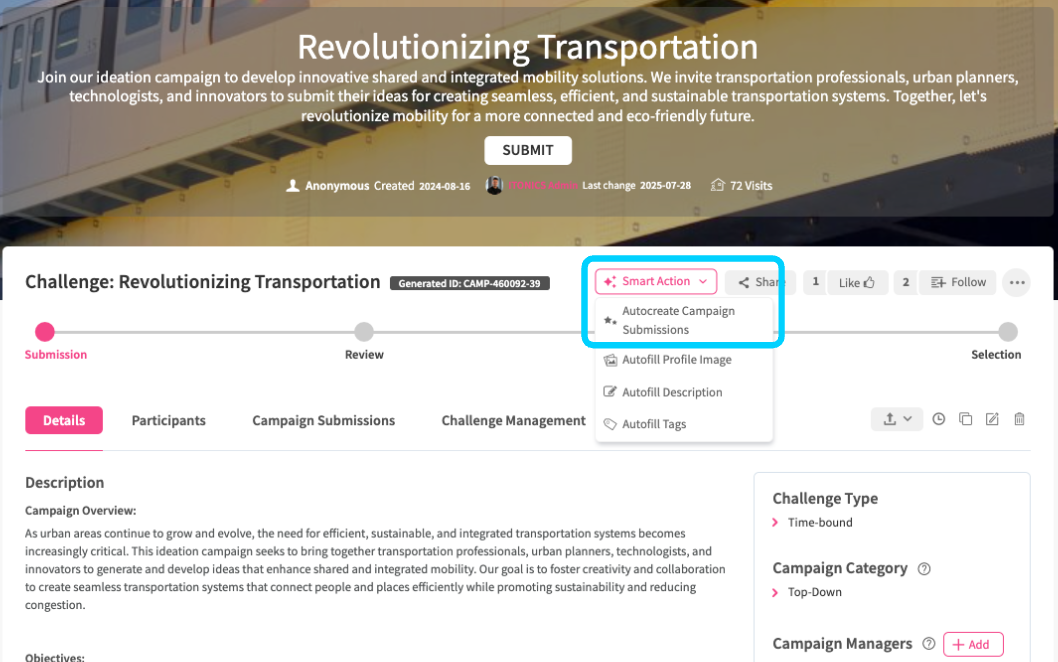Choose Autofill Profile Image option
The height and width of the screenshot is (662, 1058).
(676, 360)
